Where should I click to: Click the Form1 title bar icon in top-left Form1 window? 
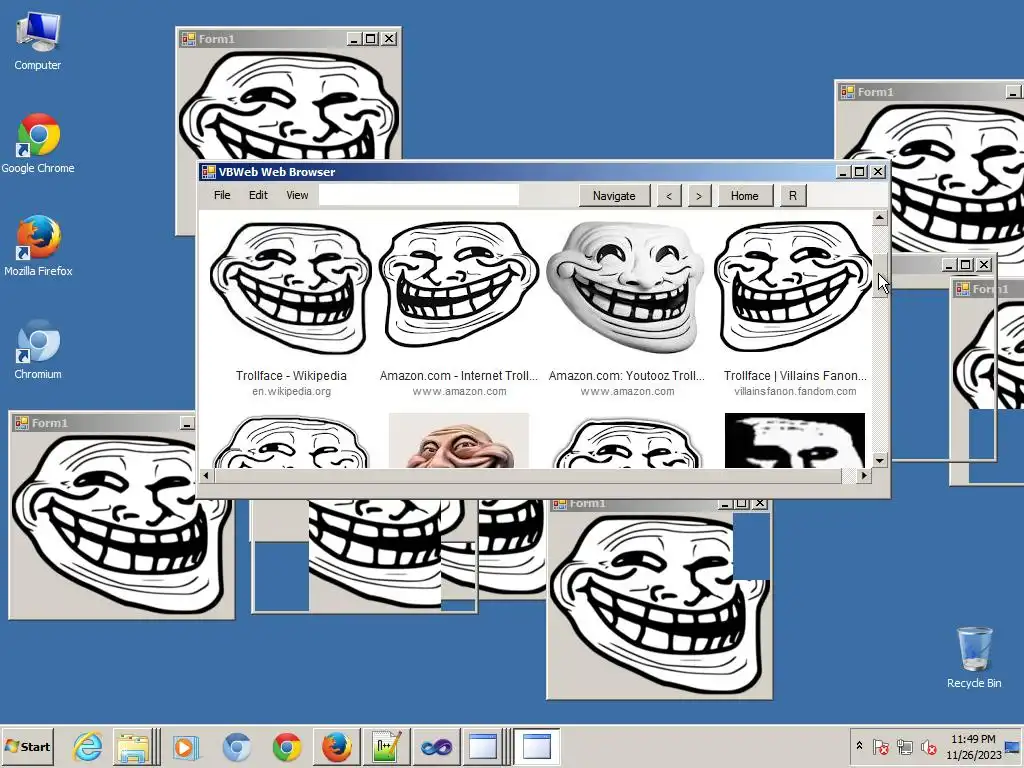(189, 39)
